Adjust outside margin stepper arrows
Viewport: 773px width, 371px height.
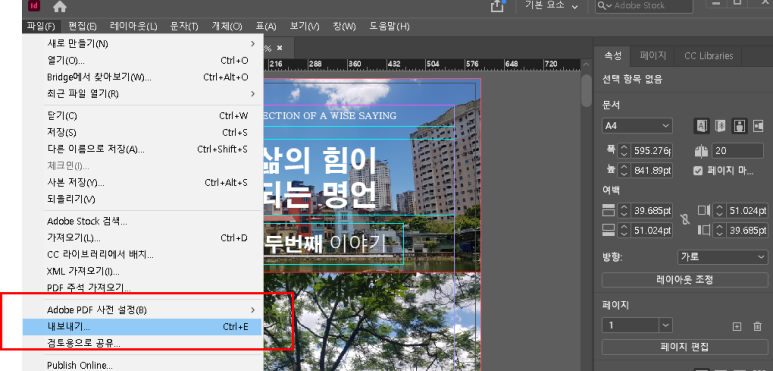click(719, 230)
